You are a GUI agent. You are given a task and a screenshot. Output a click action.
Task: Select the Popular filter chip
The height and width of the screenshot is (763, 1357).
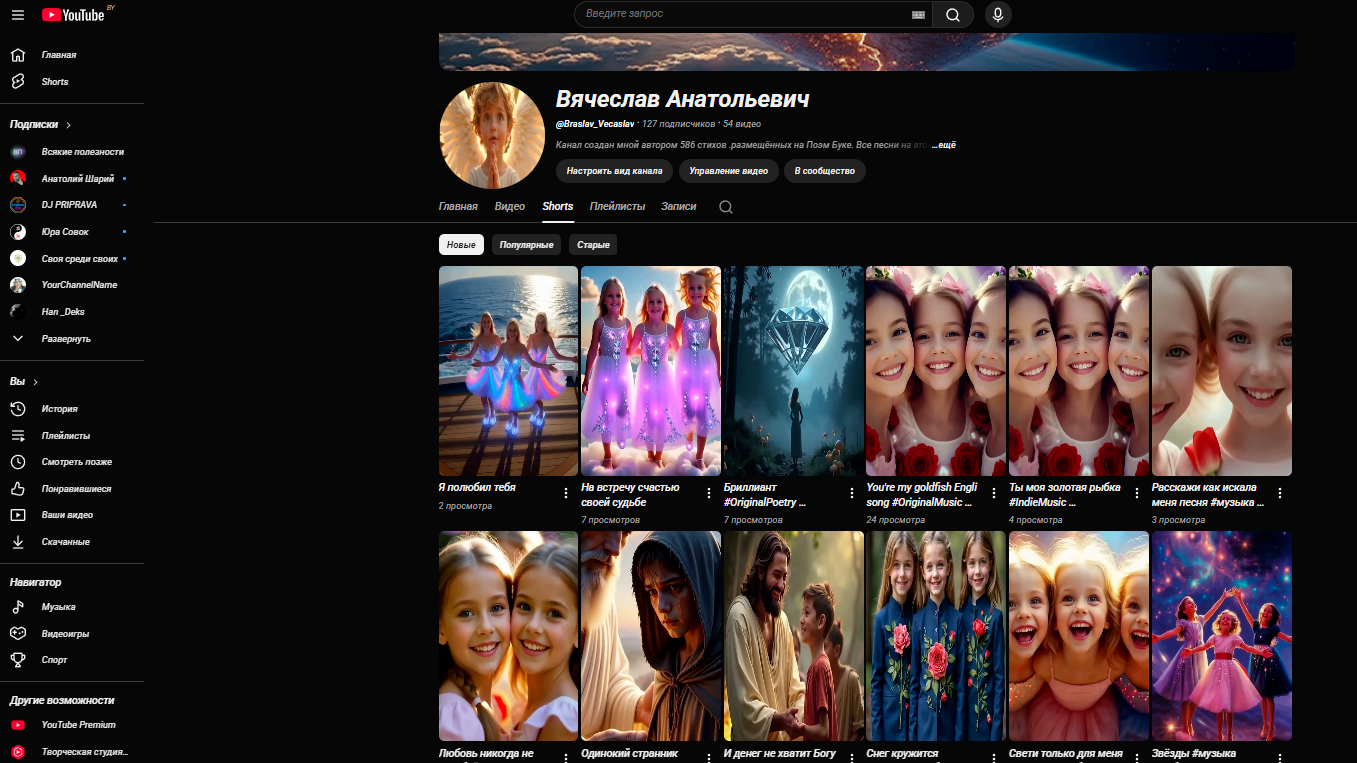pyautogui.click(x=526, y=245)
